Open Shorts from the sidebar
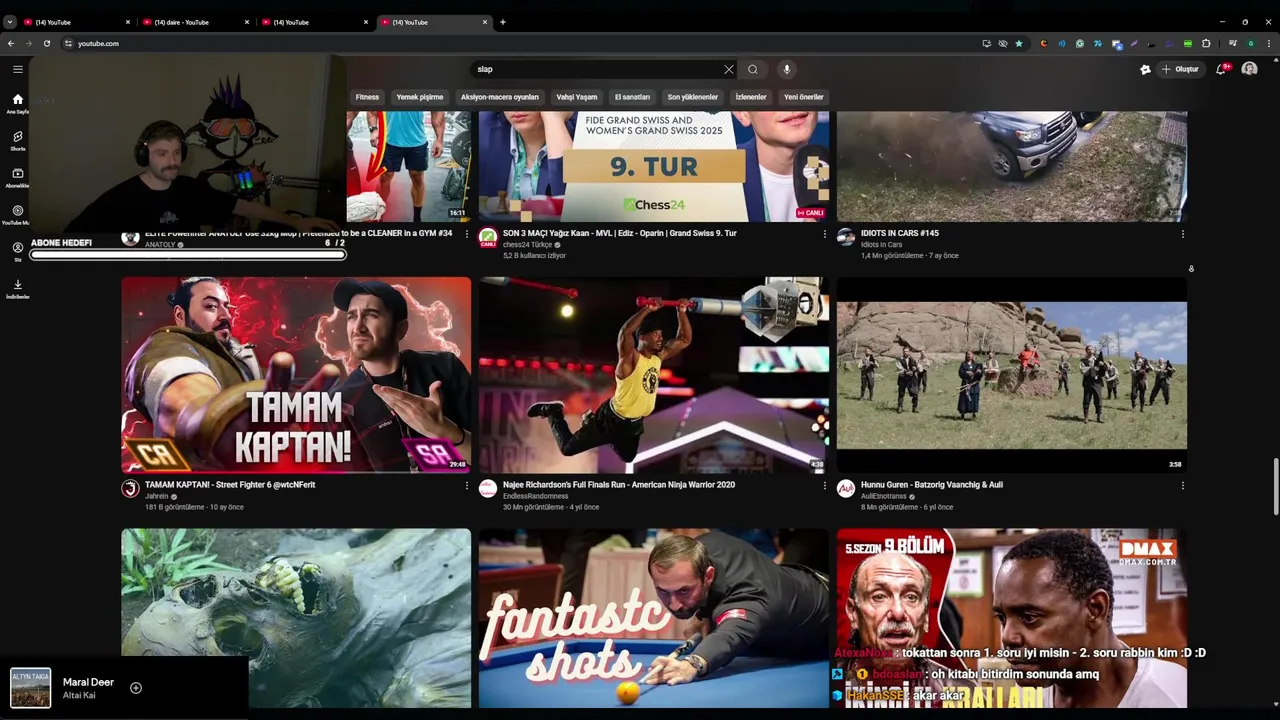The image size is (1280, 720). click(18, 140)
